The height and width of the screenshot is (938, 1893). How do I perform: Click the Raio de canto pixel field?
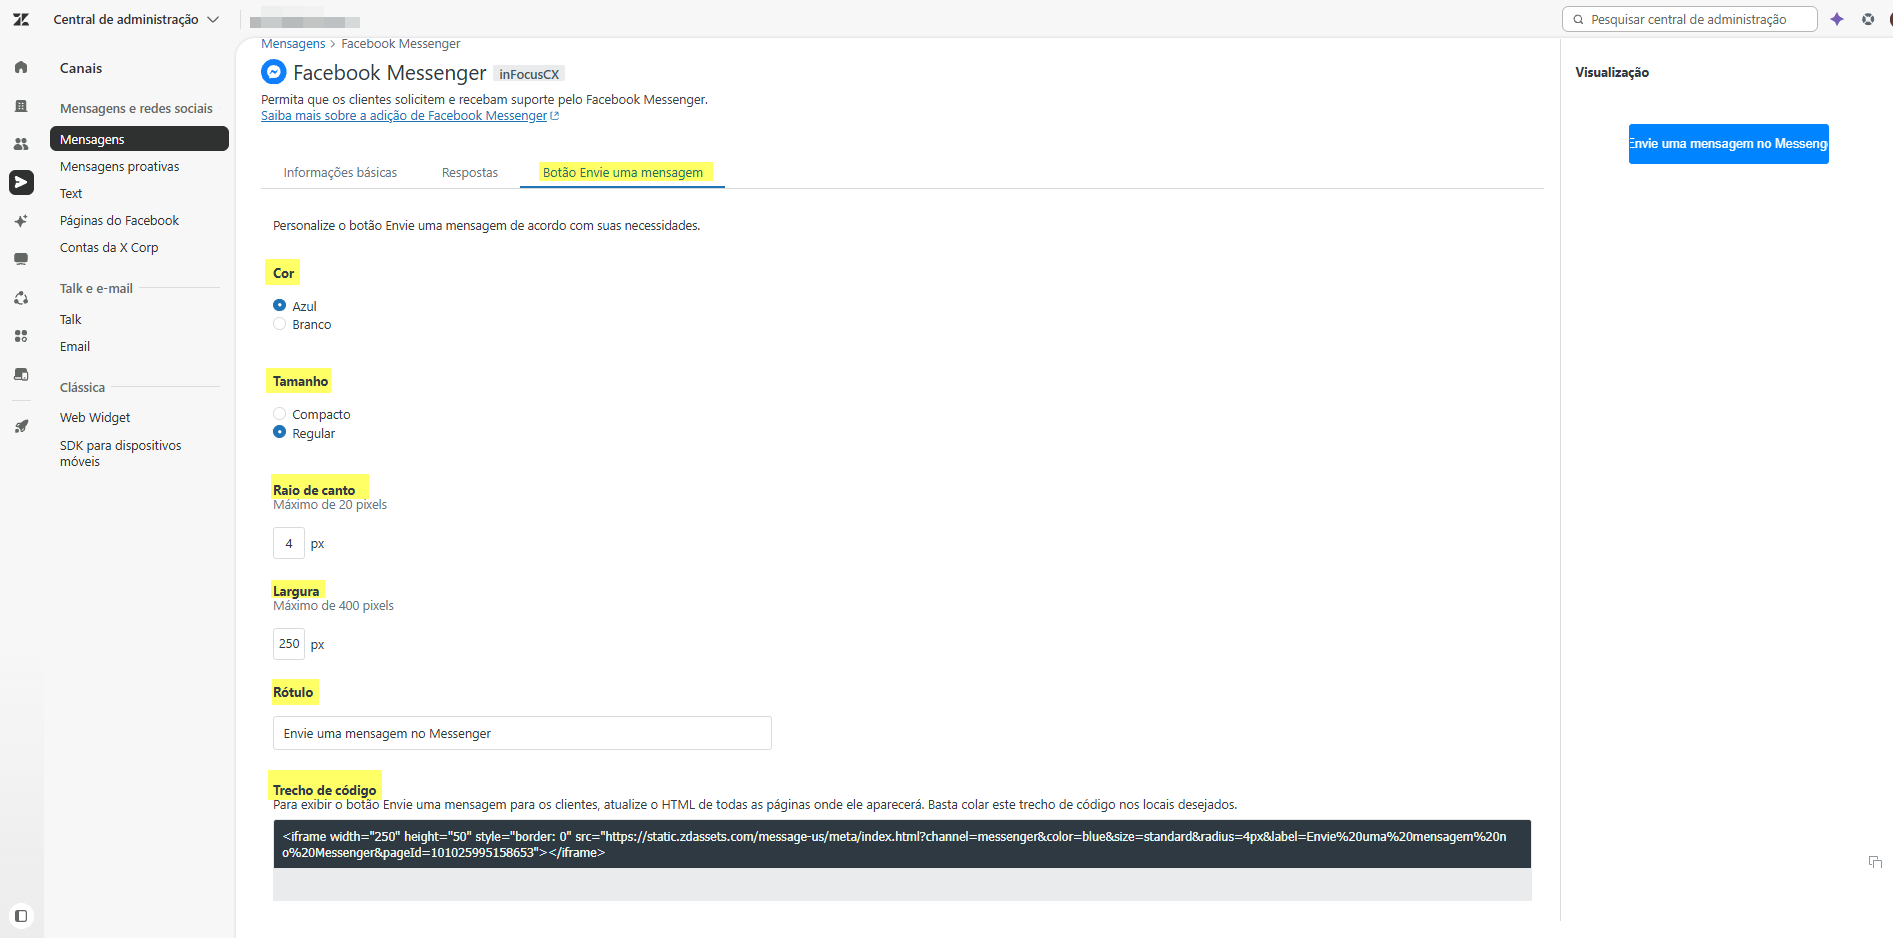click(x=289, y=543)
